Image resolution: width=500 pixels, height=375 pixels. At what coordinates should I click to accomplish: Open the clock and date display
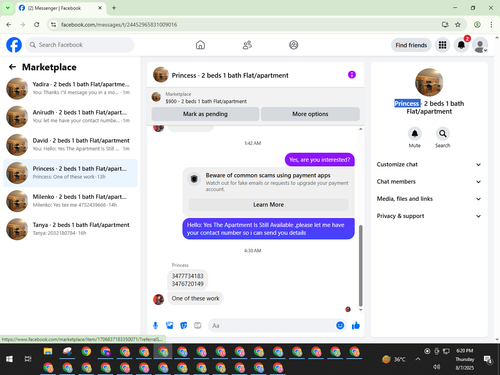click(x=465, y=359)
